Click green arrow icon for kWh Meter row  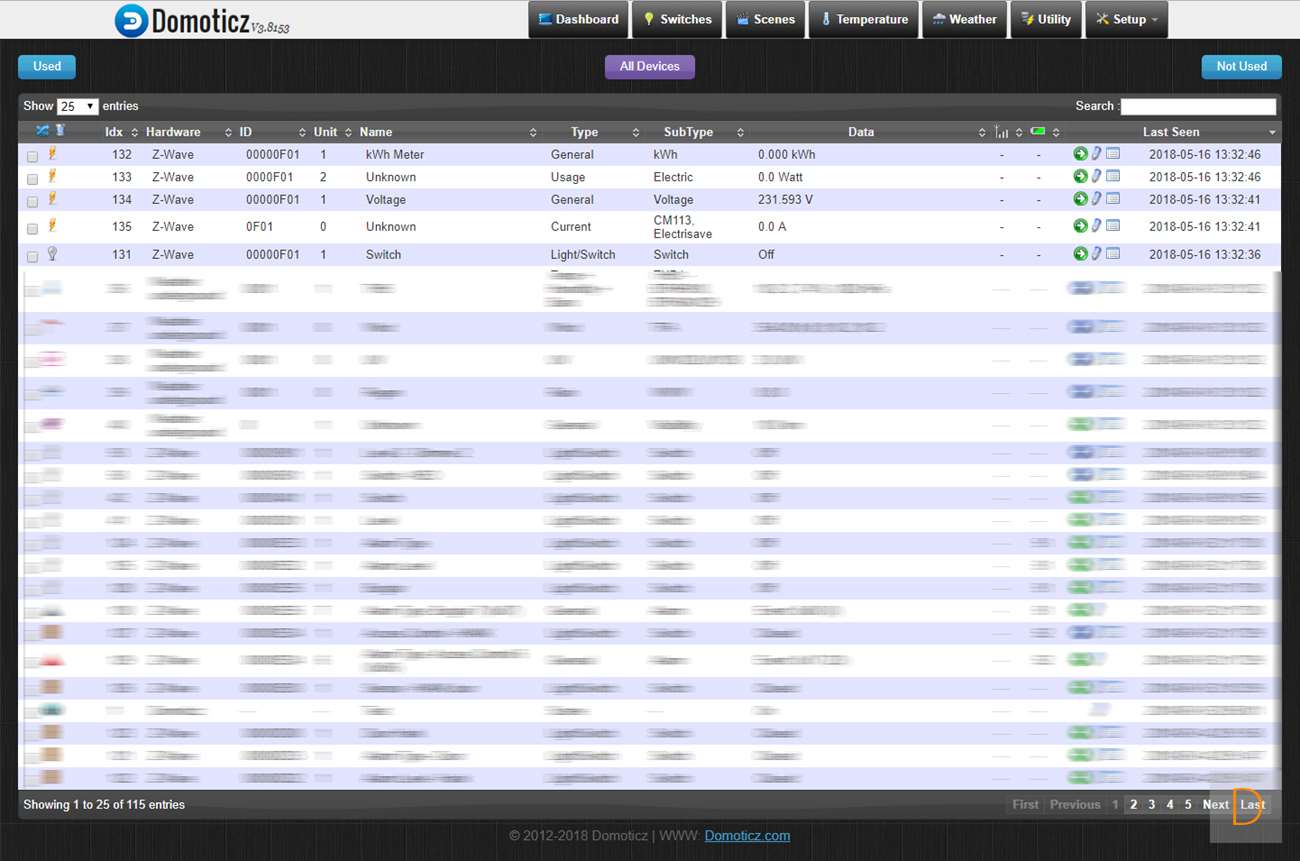point(1080,154)
